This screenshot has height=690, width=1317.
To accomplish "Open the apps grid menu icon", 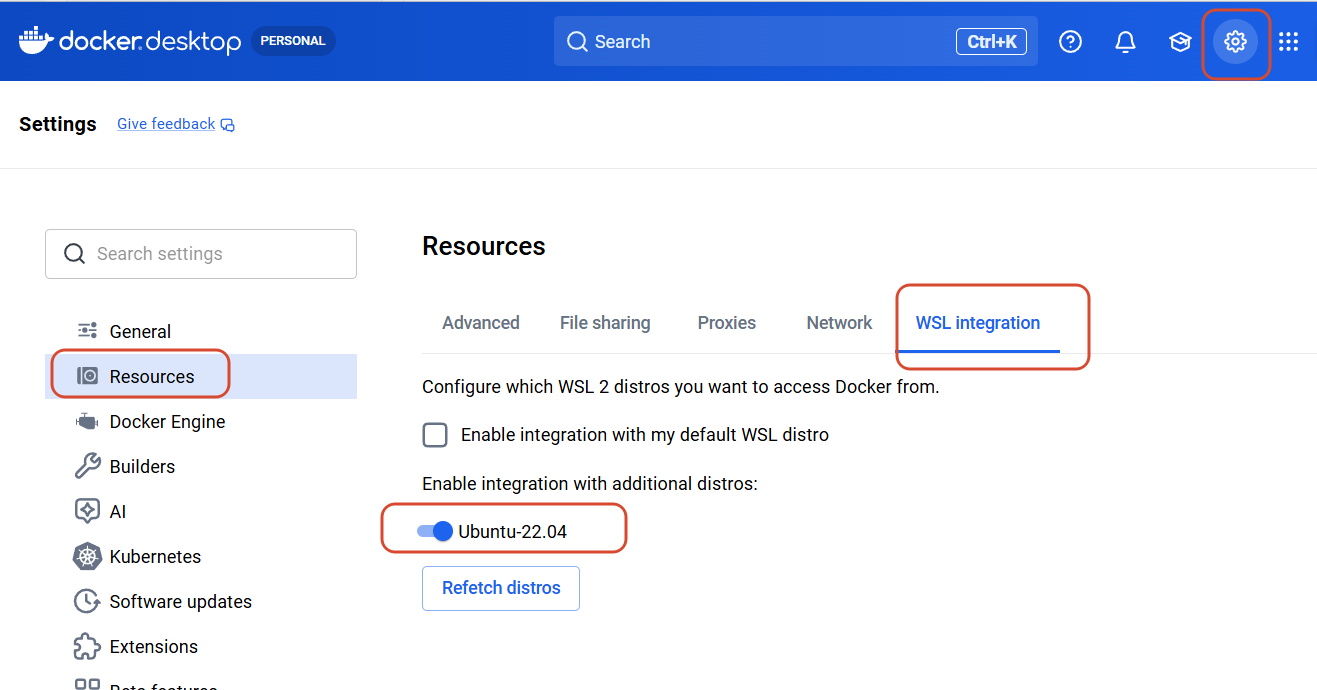I will (1288, 41).
